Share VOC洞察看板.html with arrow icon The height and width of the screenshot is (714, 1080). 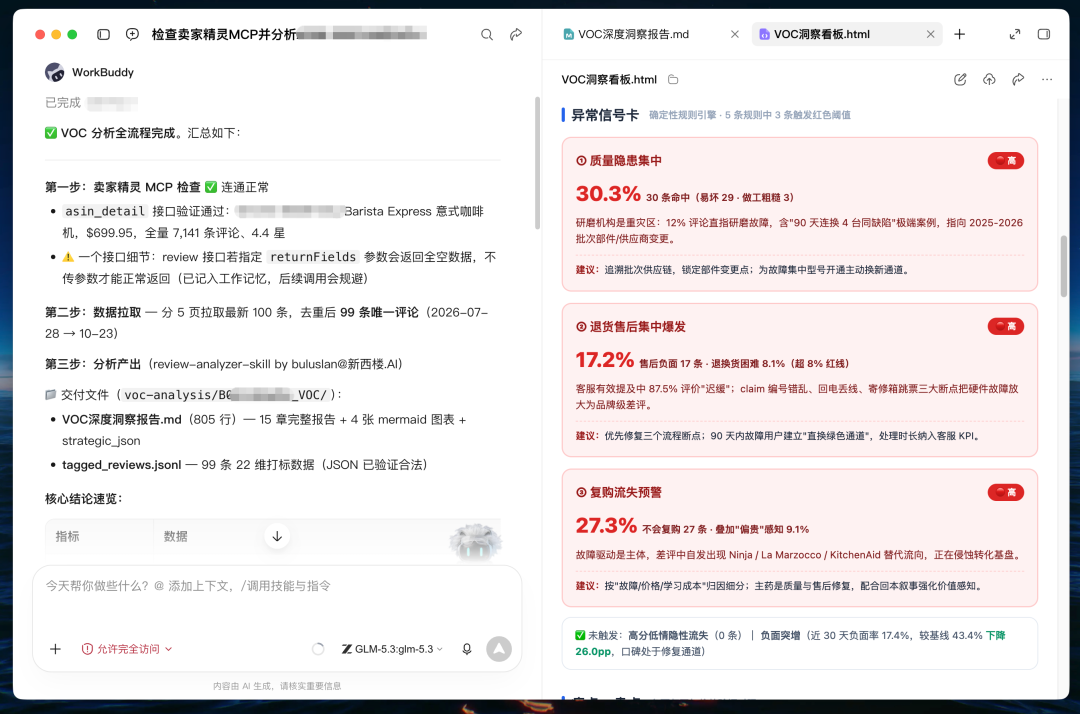coord(1018,80)
